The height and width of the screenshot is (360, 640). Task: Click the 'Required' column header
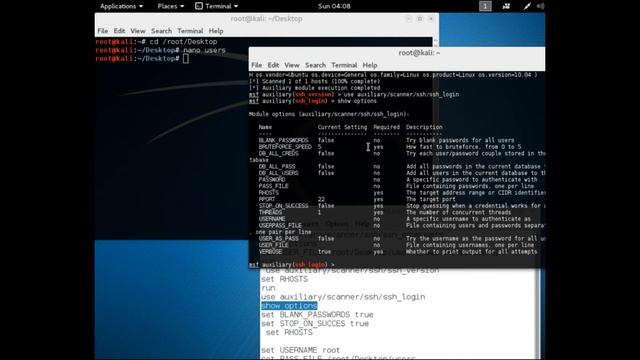tap(386, 127)
